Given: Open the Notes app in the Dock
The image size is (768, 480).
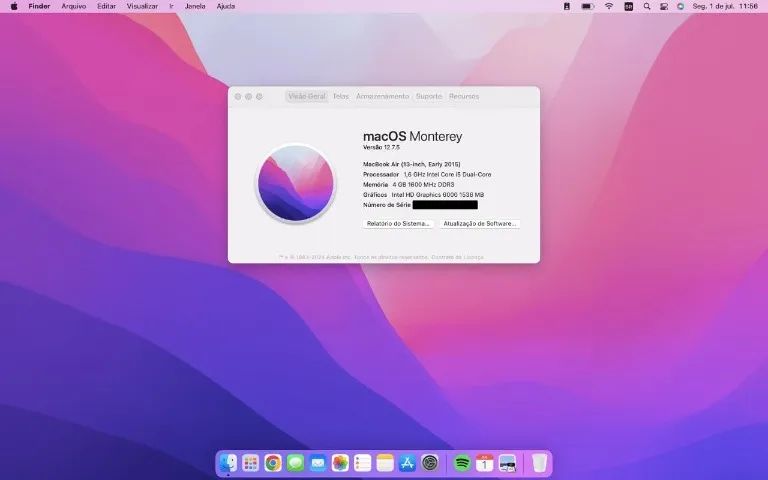Looking at the screenshot, I should [385, 462].
